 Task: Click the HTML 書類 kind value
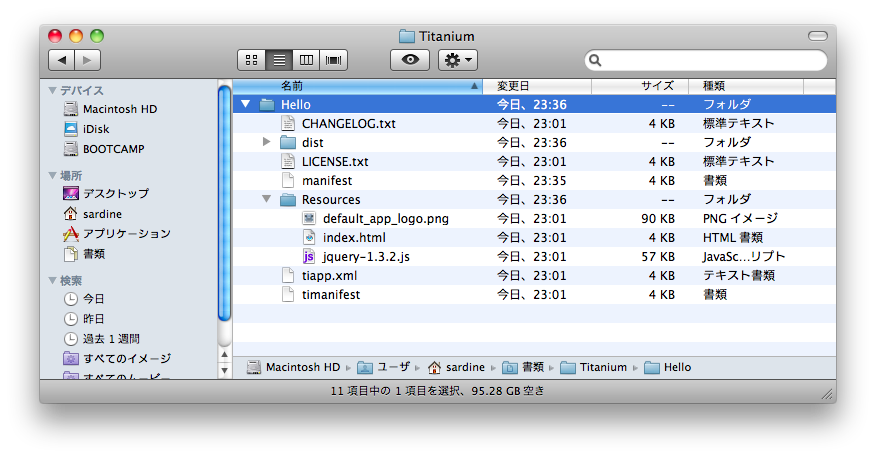[x=732, y=237]
